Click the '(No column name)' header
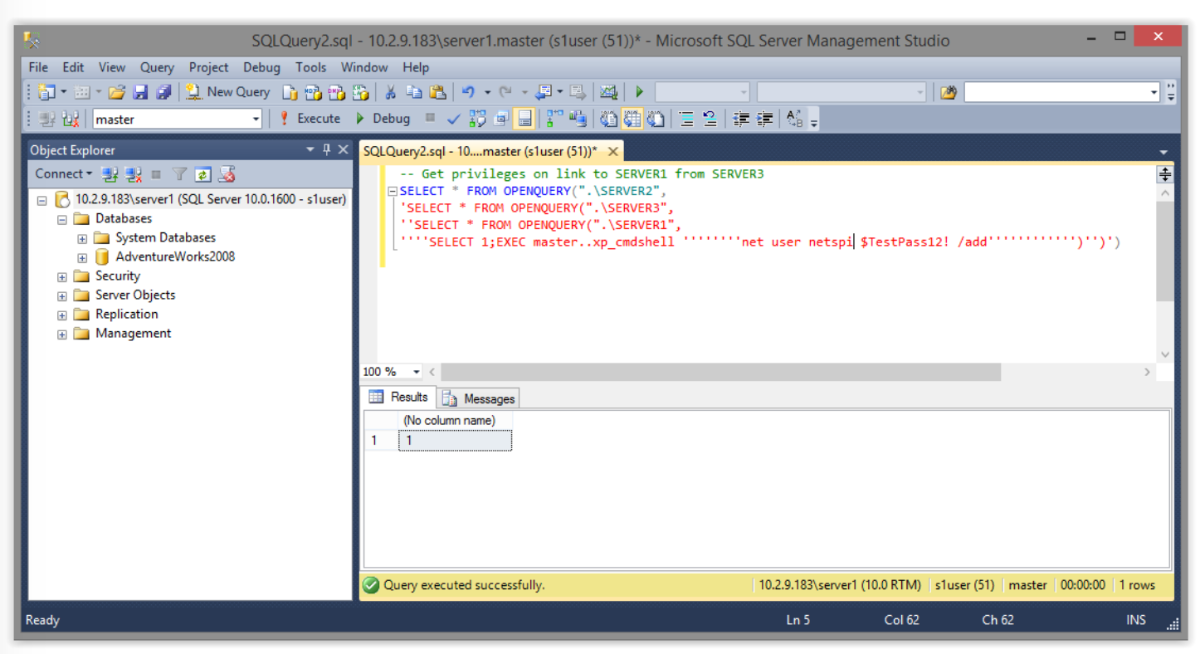Screen dimensions: 1200x654 455,421
